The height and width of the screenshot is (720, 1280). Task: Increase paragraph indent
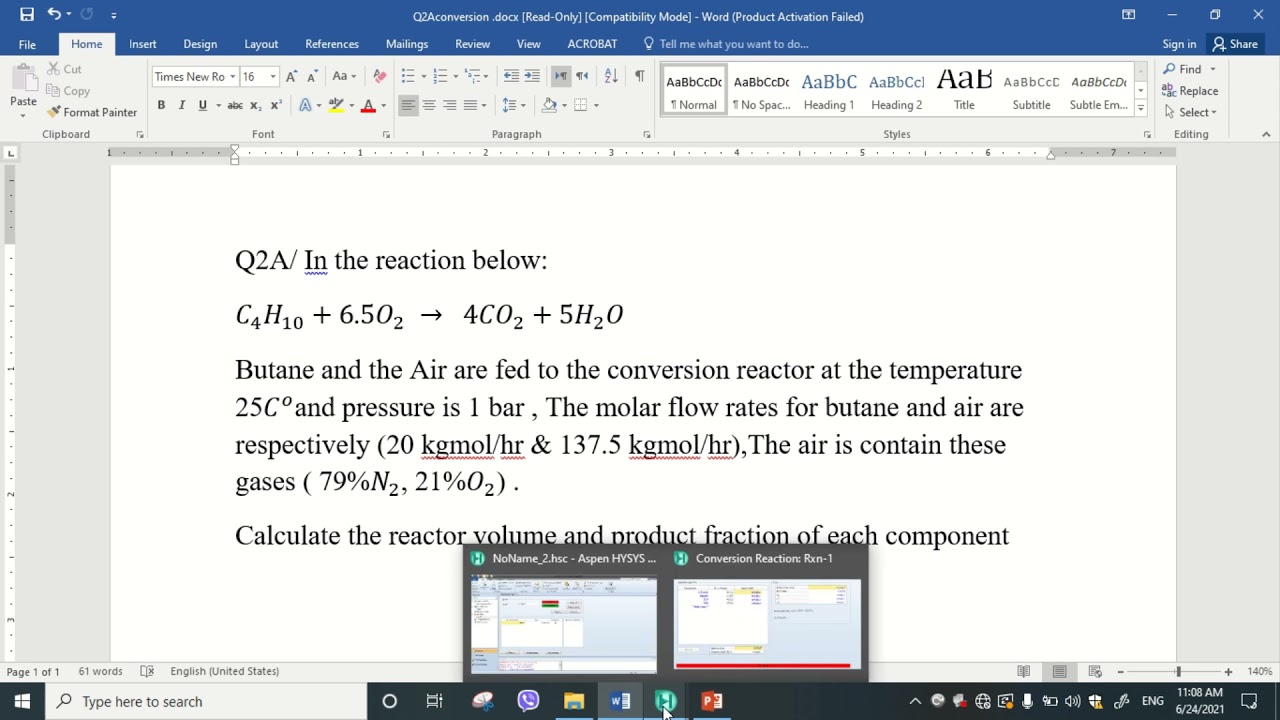coord(532,76)
